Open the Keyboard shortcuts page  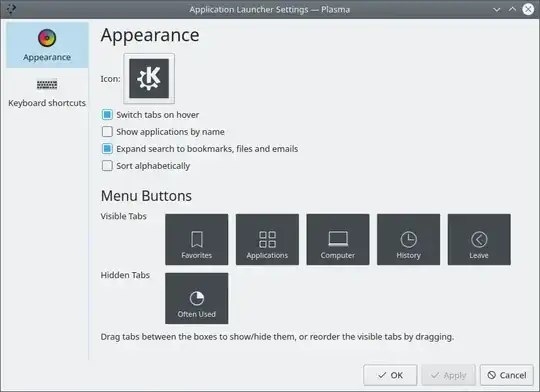click(47, 92)
